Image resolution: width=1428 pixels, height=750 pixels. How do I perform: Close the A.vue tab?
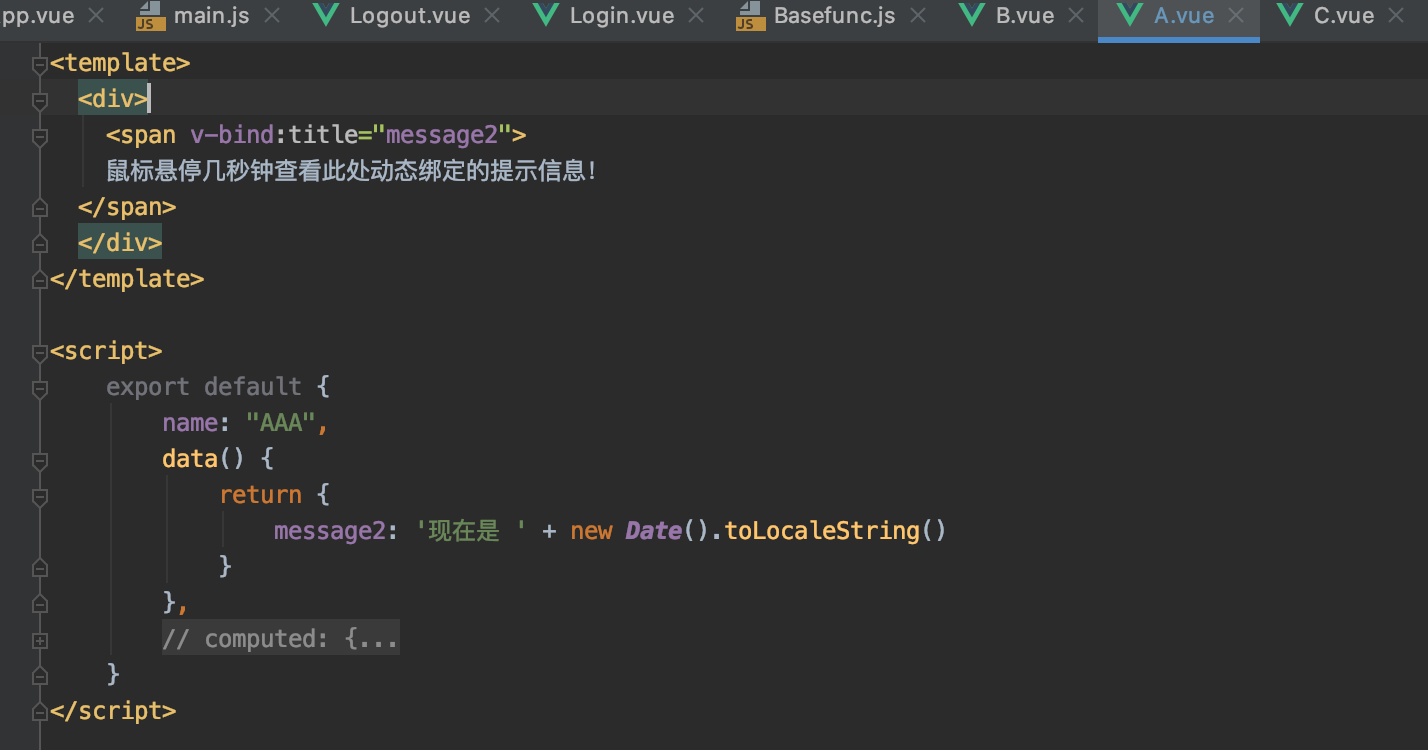pos(1236,16)
